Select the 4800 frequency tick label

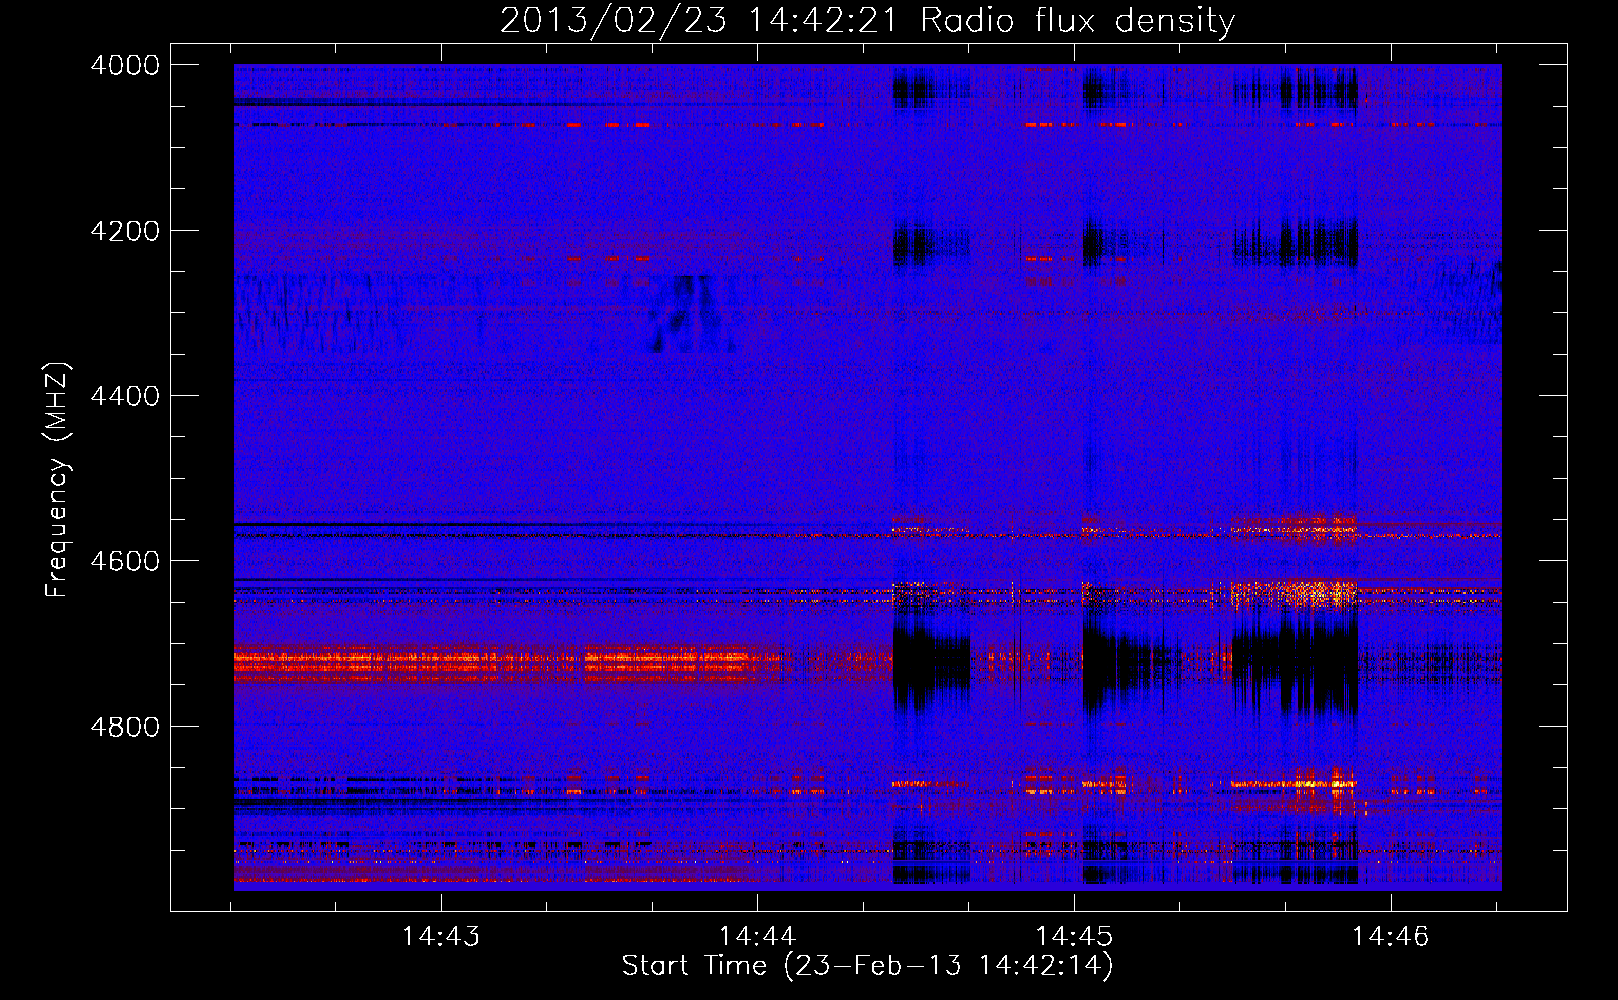pyautogui.click(x=125, y=727)
